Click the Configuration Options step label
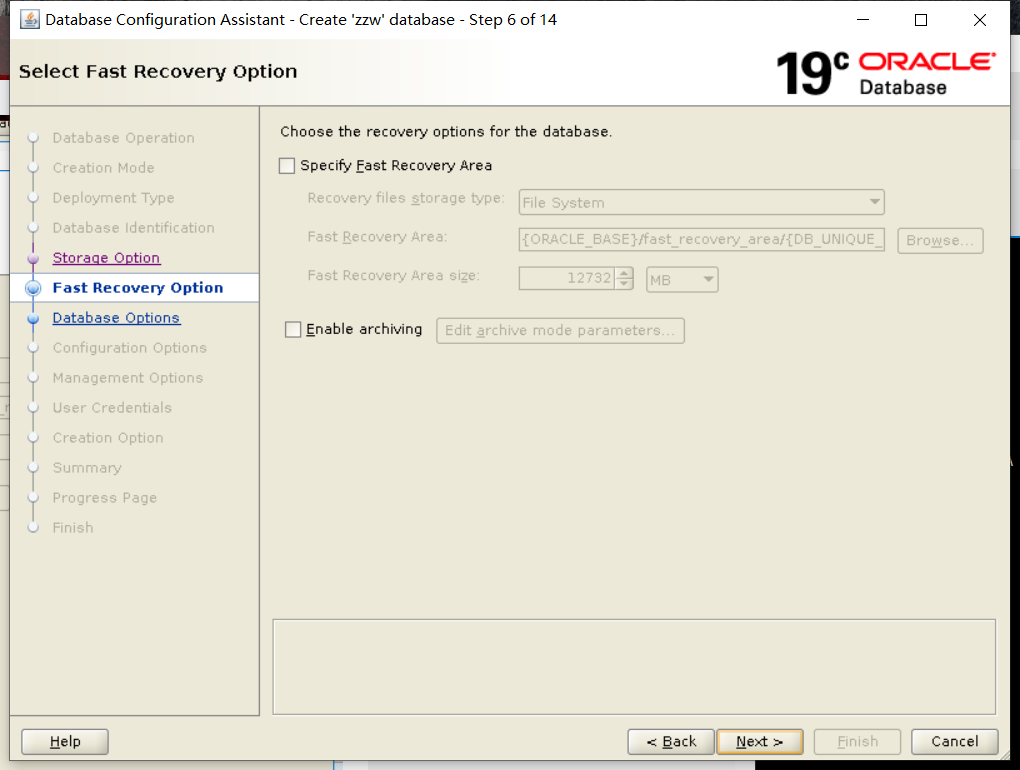 click(129, 348)
